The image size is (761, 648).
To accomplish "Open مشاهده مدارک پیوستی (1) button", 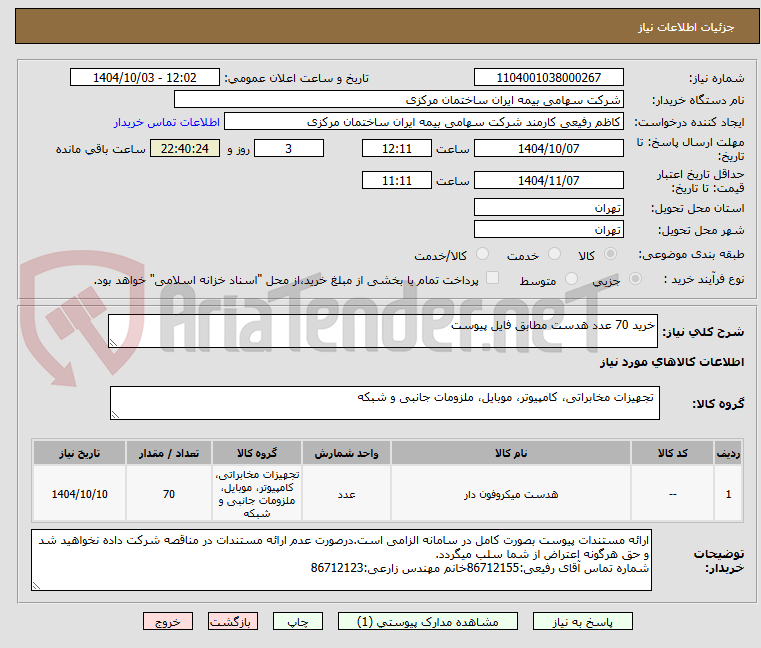I will pos(428,621).
